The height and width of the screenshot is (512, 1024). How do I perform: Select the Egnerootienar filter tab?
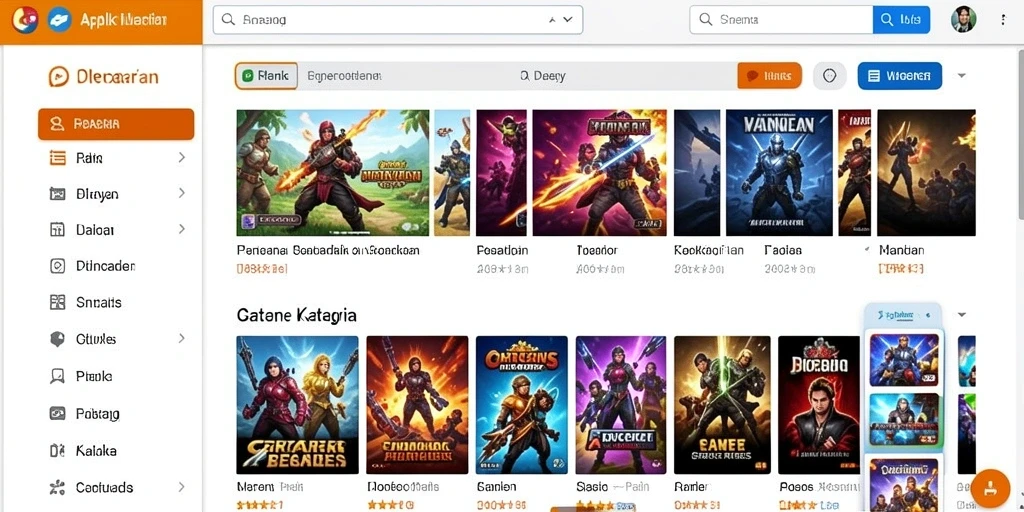344,76
